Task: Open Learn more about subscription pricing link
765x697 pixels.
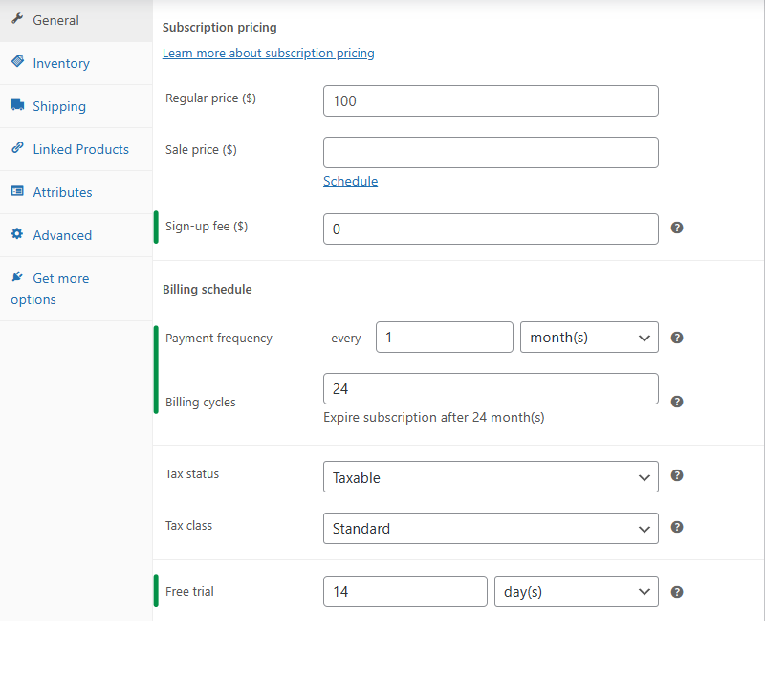Action: pyautogui.click(x=268, y=53)
